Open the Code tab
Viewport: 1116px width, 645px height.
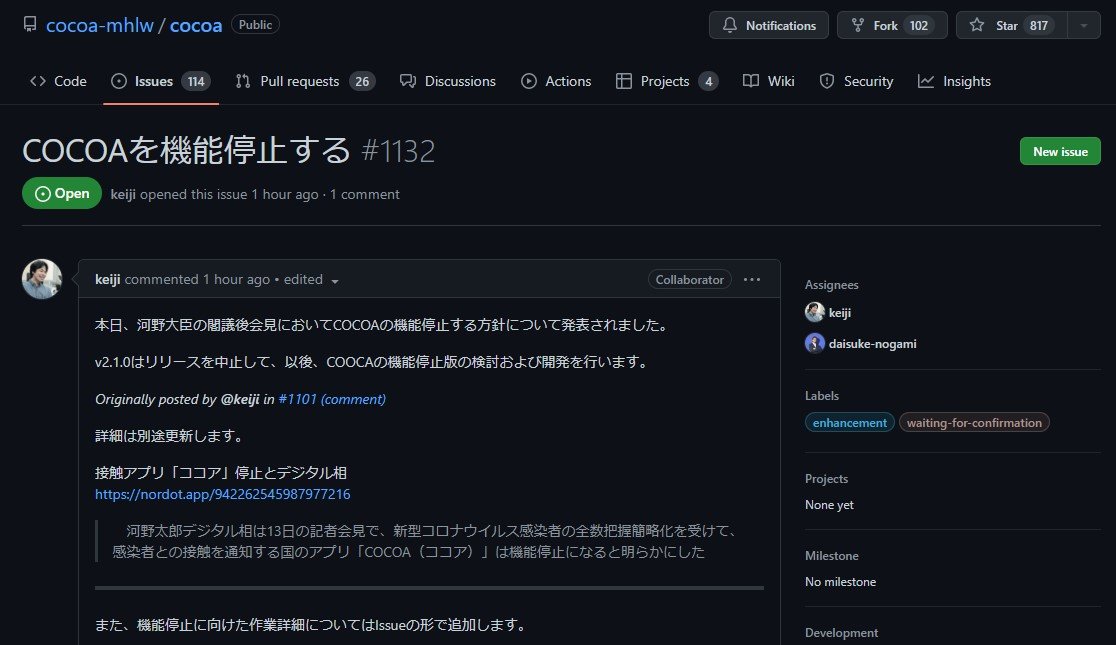59,81
